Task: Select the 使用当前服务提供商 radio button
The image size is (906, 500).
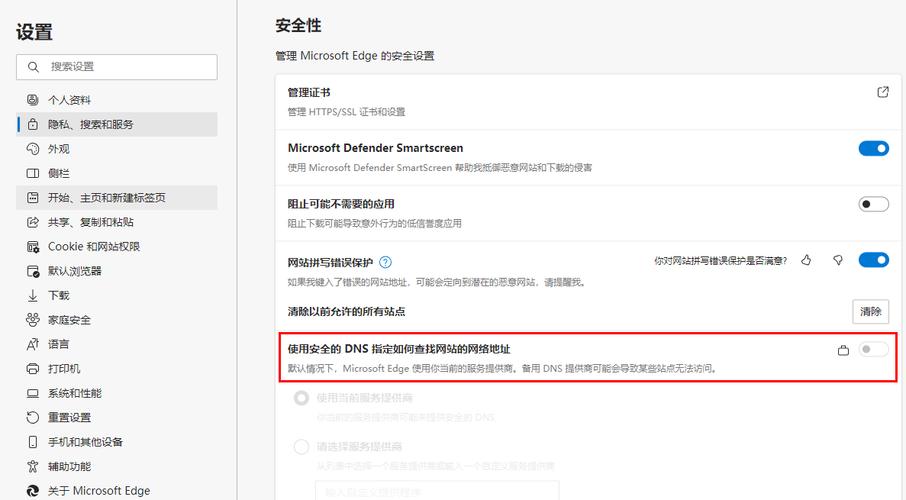Action: (x=302, y=398)
